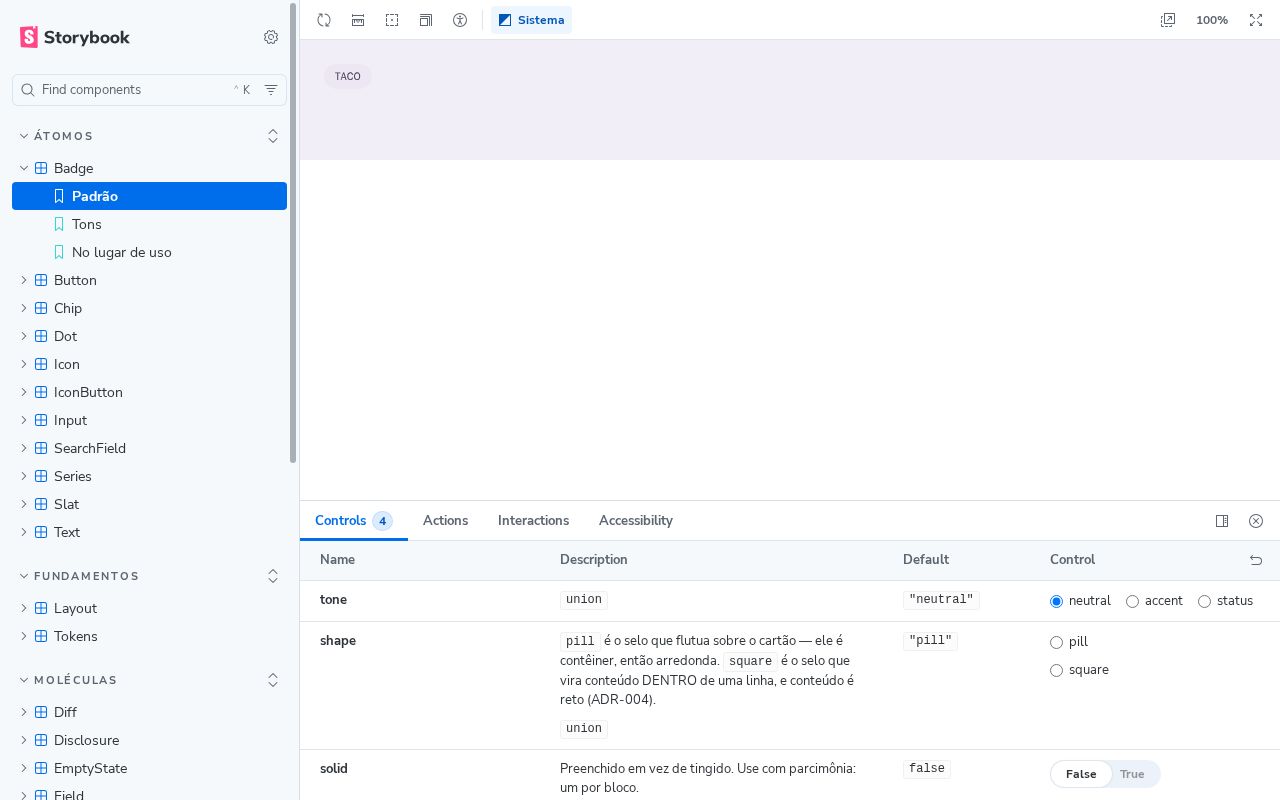Image resolution: width=1280 pixels, height=800 pixels.
Task: Select the Padrão story
Action: pos(149,196)
